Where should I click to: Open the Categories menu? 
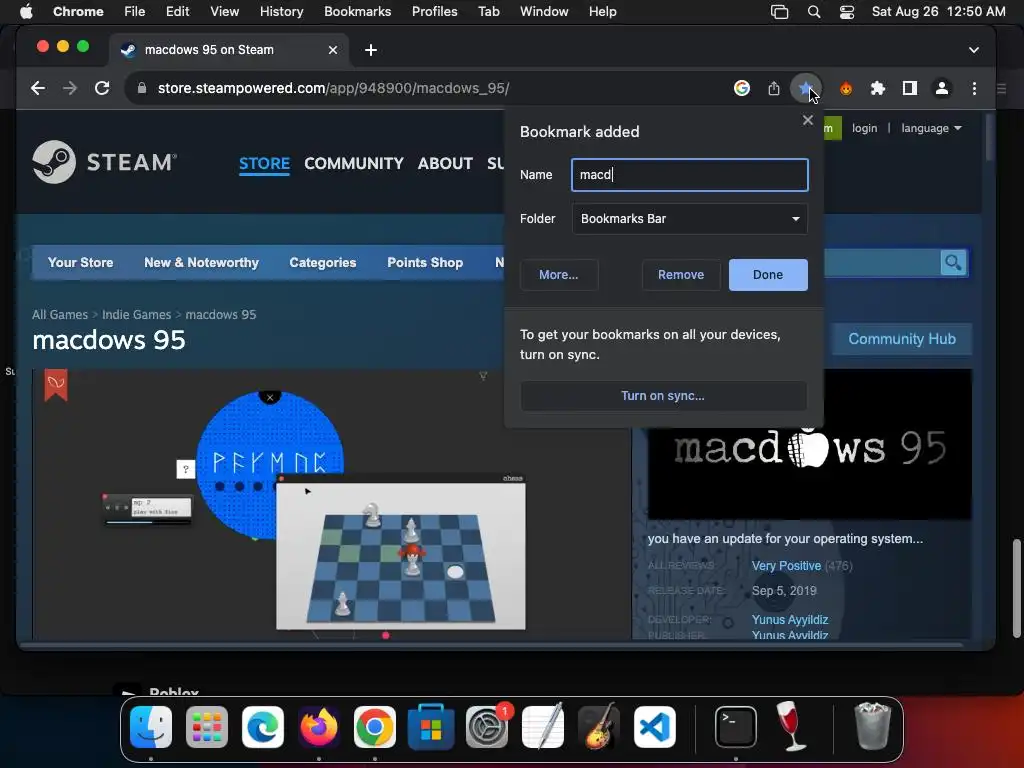tap(323, 263)
